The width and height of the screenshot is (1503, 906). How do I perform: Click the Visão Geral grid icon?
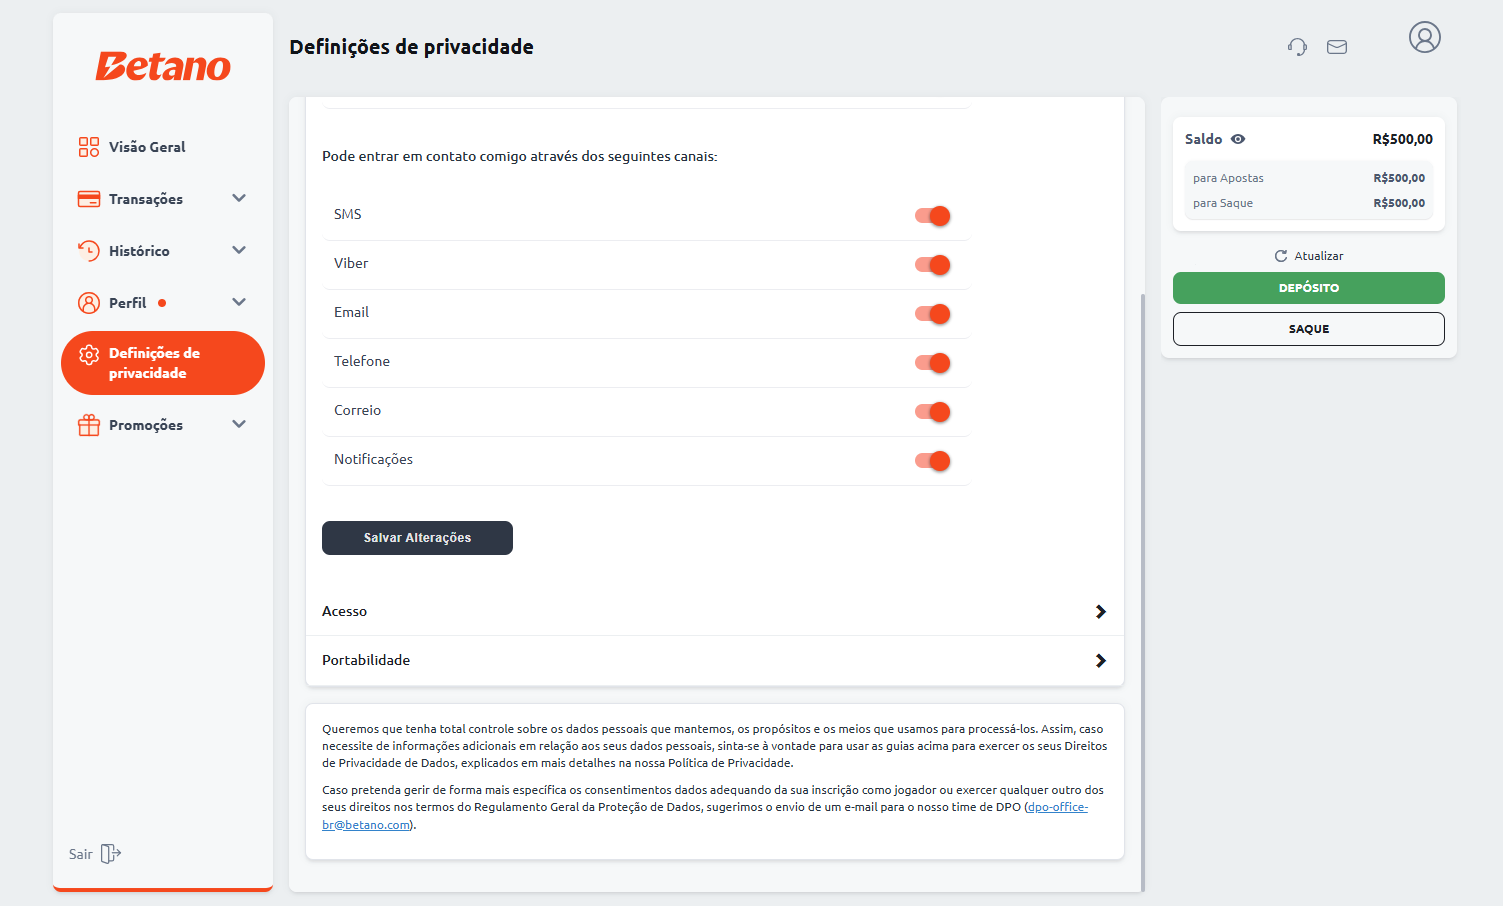89,147
